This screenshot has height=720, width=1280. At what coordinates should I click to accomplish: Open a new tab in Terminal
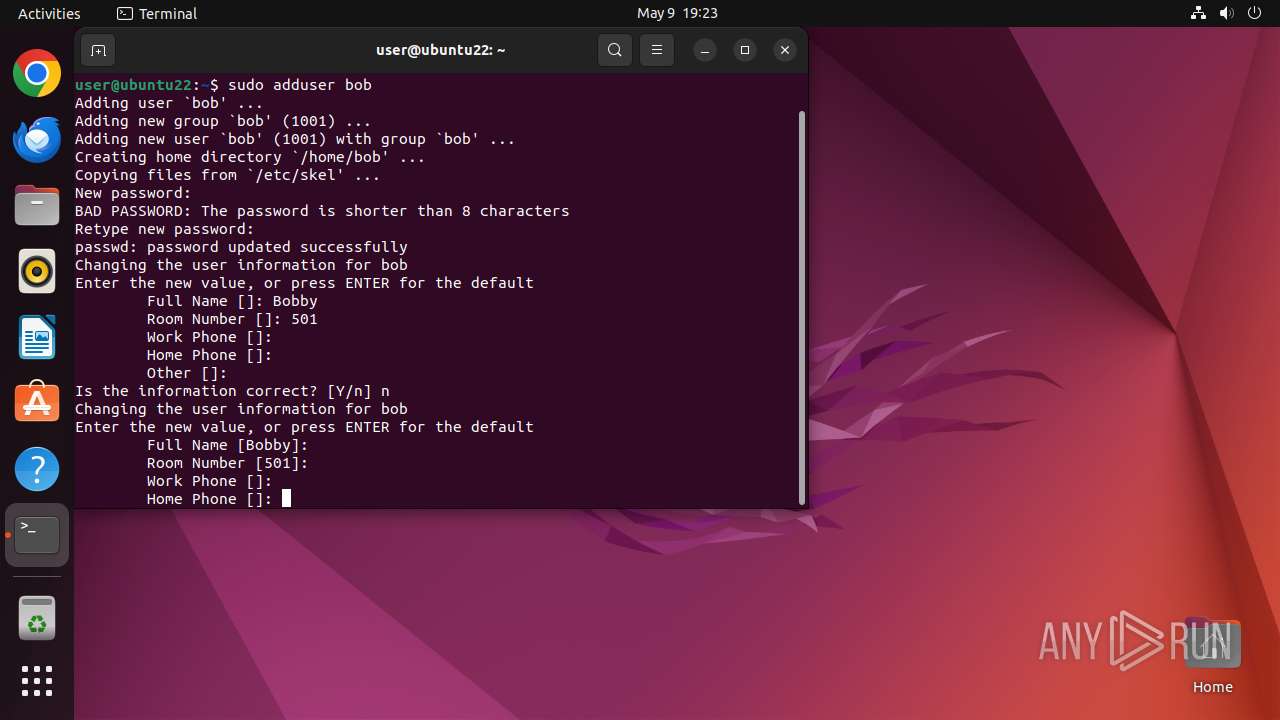(x=98, y=50)
